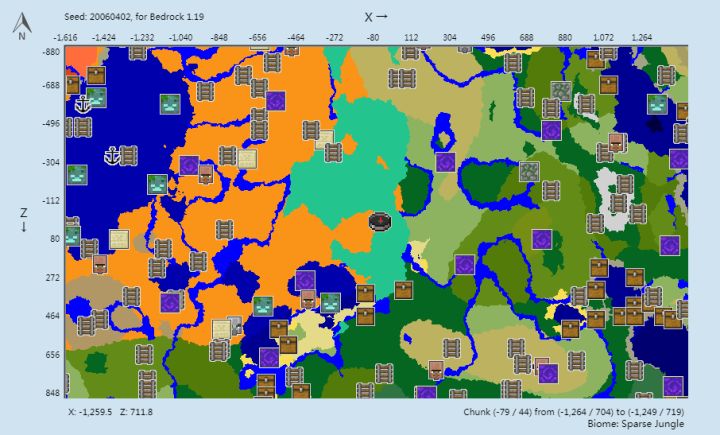Select the mossy cobblestone icon beside the river-ringed dark forest
The image size is (720, 435).
pos(529,171)
